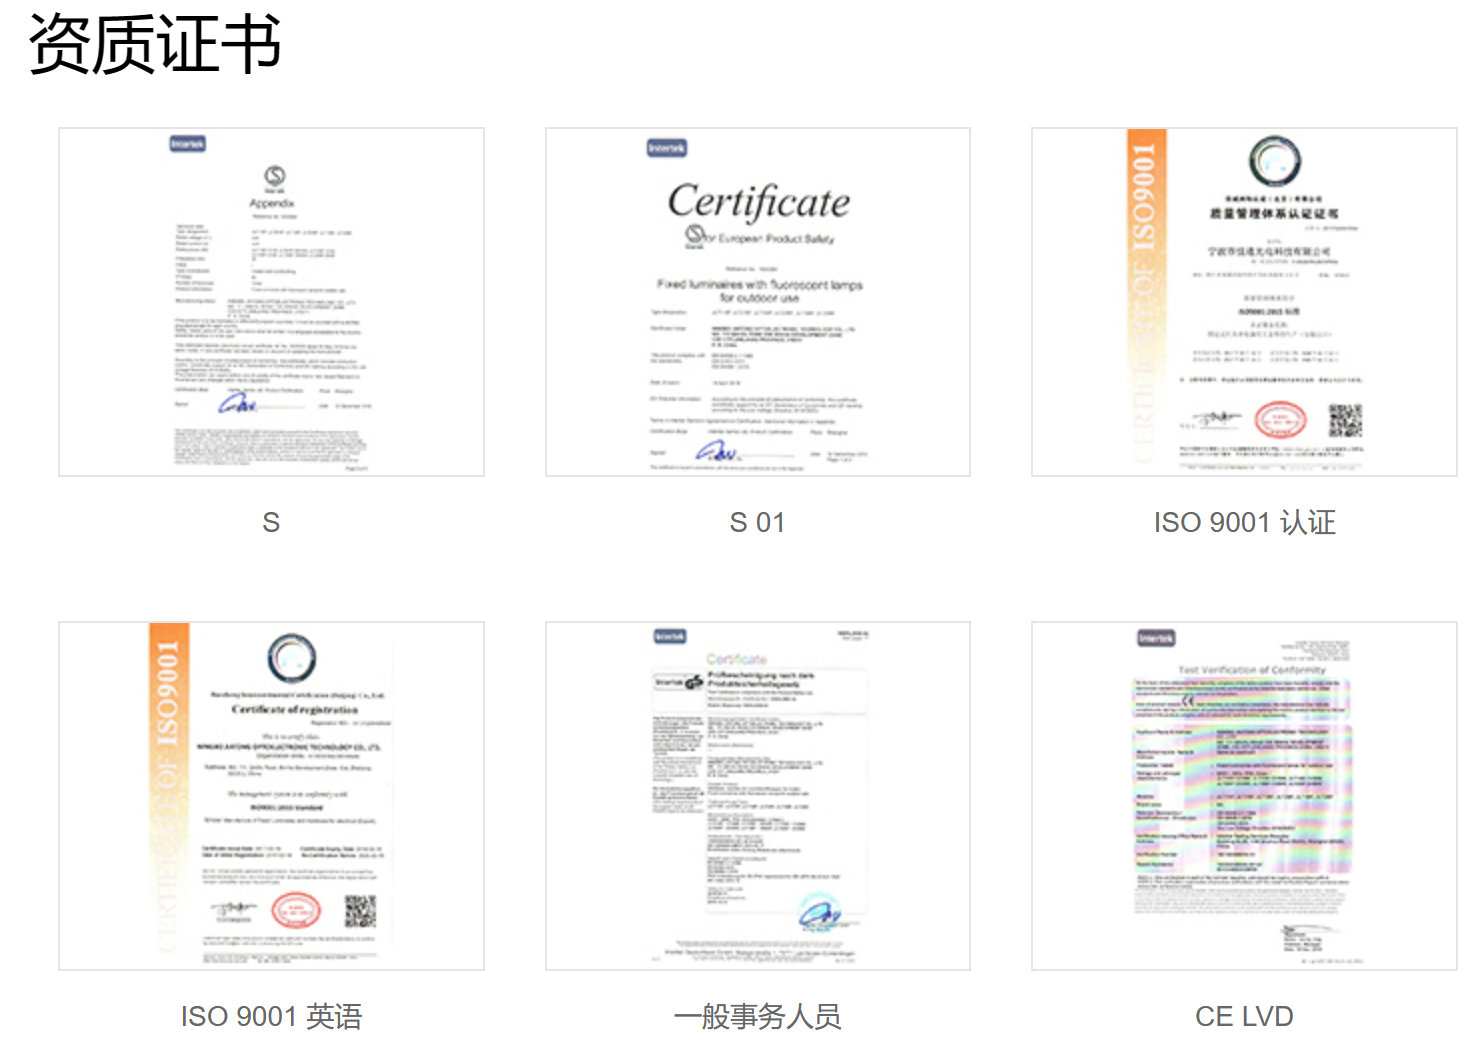Click the 资质证书 page heading
This screenshot has height=1058, width=1481.
(155, 45)
